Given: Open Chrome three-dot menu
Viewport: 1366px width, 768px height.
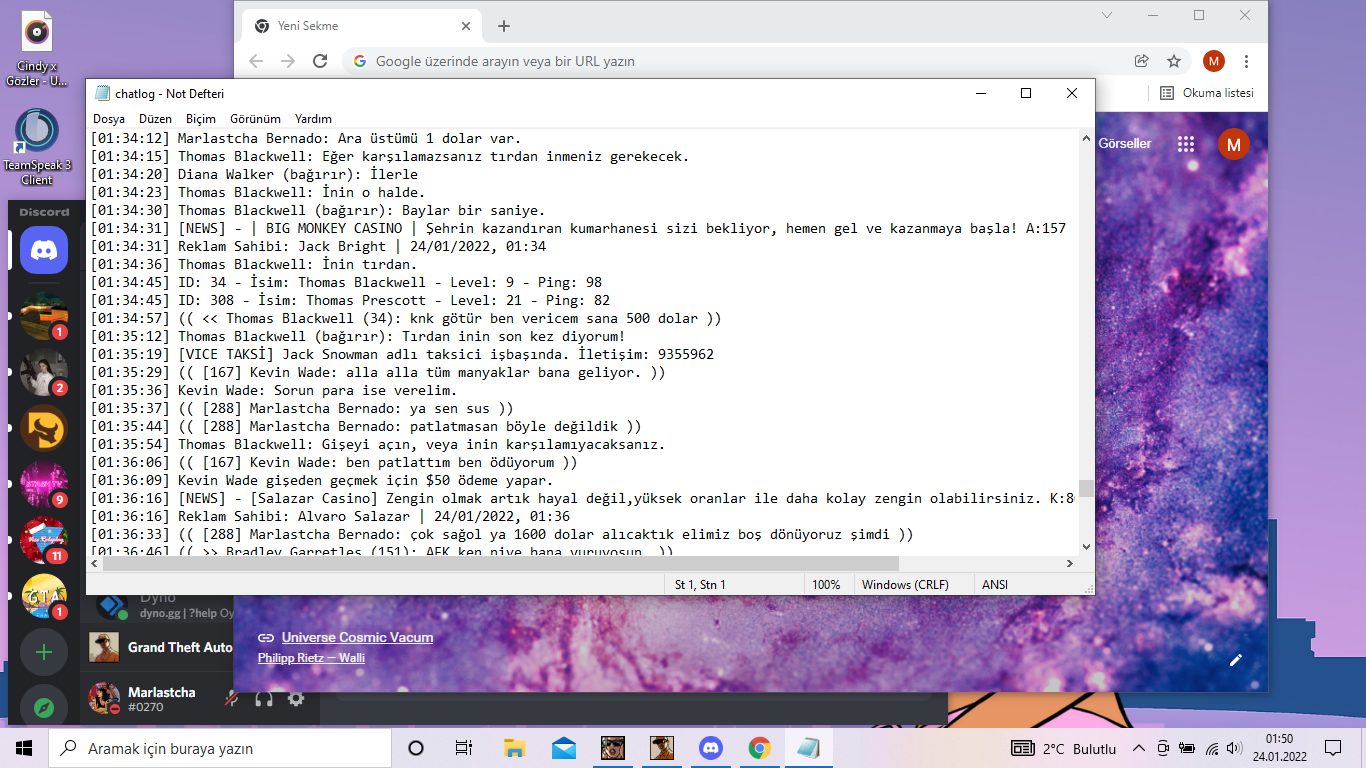Looking at the screenshot, I should click(x=1246, y=61).
